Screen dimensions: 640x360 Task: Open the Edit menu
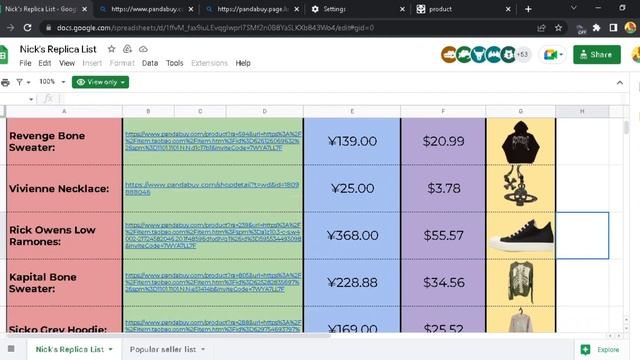pyautogui.click(x=44, y=63)
